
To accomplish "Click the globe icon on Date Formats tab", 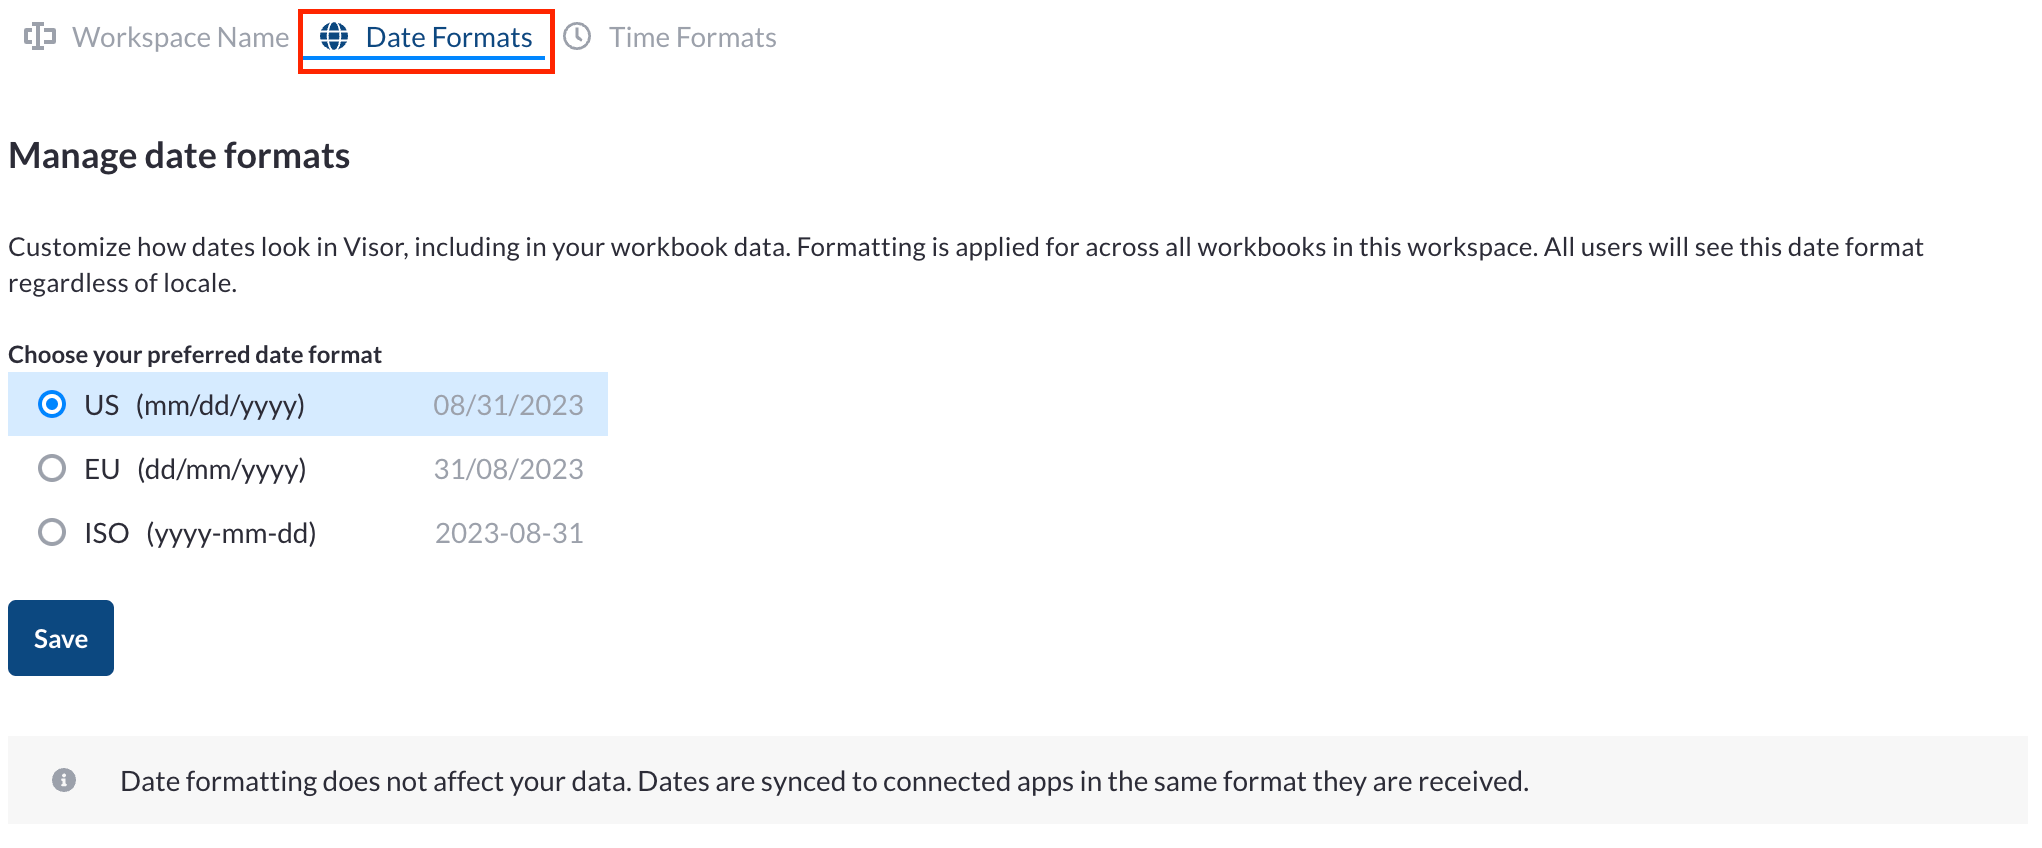I will (x=333, y=36).
